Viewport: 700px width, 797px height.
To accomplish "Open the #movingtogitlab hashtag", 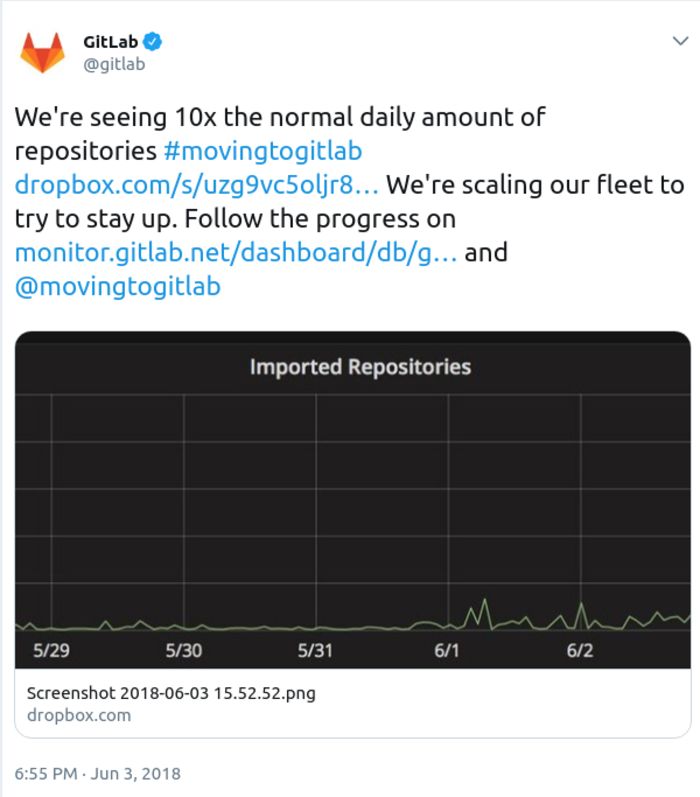I will pyautogui.click(x=263, y=151).
